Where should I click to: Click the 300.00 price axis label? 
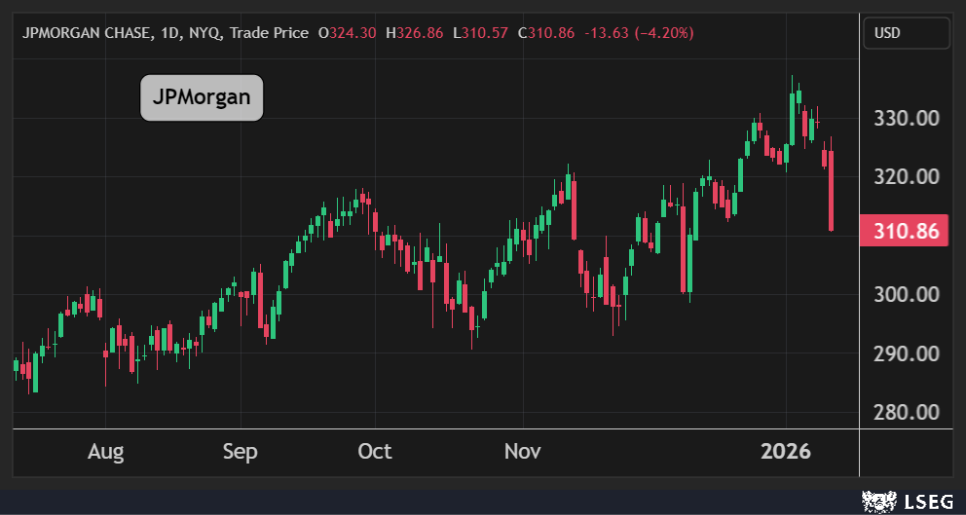pyautogui.click(x=906, y=294)
